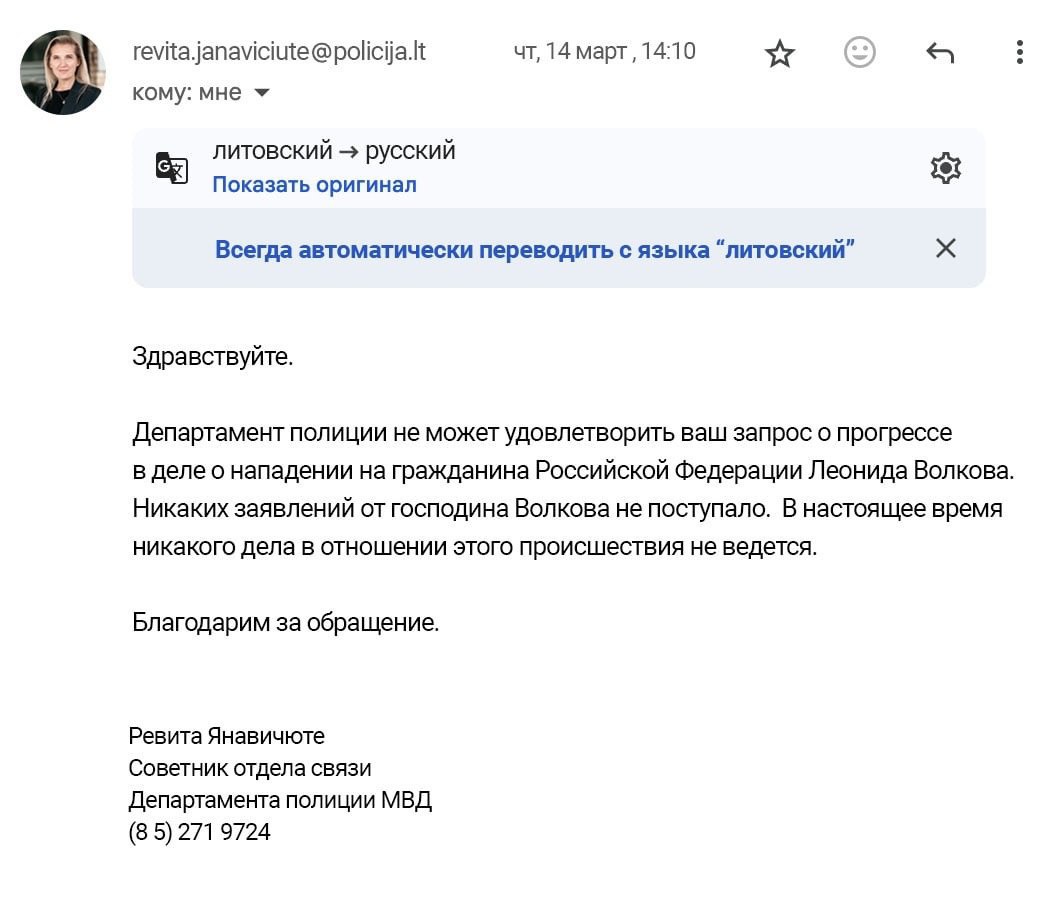This screenshot has height=915, width=1050.
Task: Reply to the email using the arrow icon
Action: click(939, 53)
